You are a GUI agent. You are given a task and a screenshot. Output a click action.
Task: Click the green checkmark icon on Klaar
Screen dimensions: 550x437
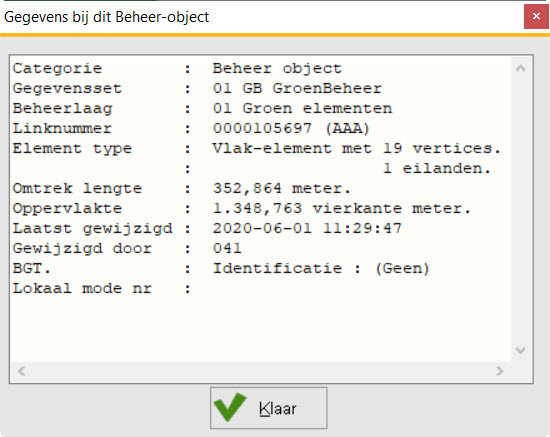click(x=230, y=407)
